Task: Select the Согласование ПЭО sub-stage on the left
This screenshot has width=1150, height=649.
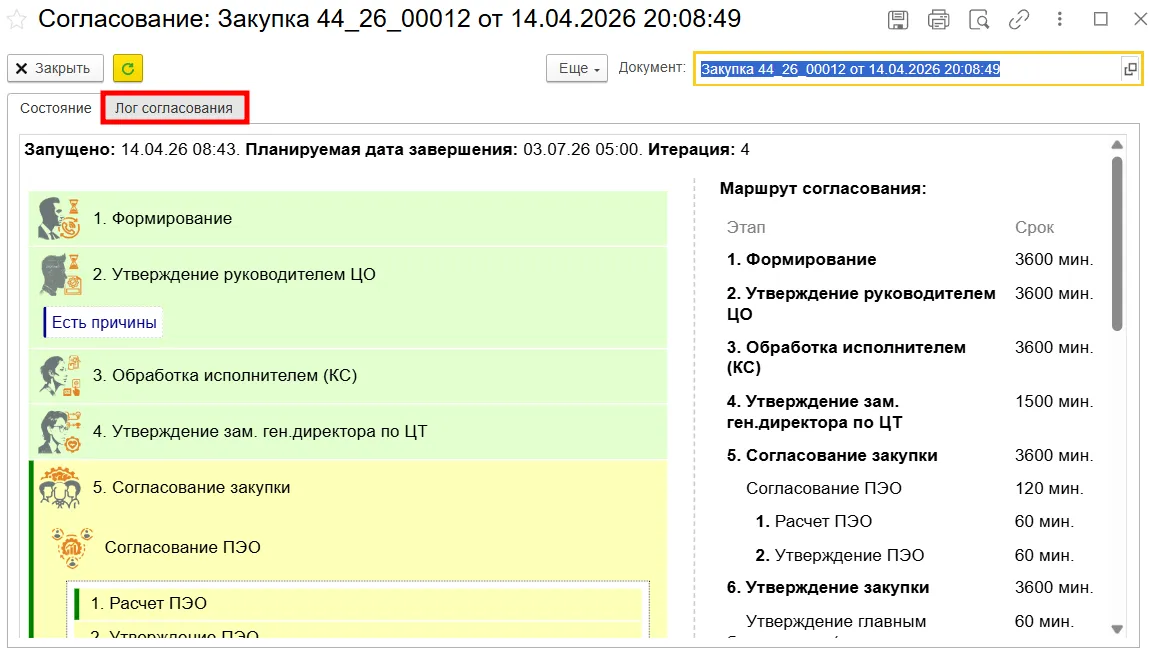Action: pyautogui.click(x=183, y=548)
